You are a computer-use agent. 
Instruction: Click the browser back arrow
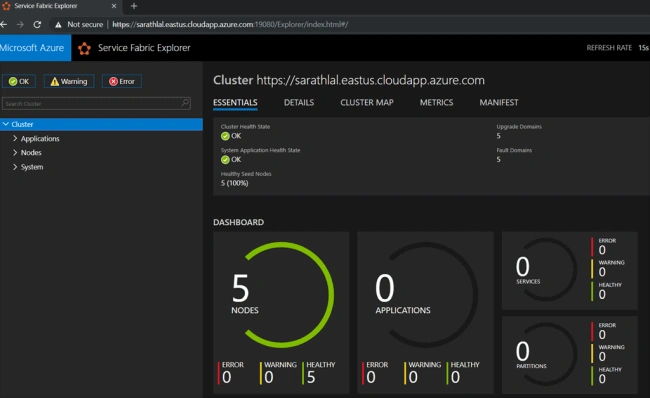click(4, 24)
